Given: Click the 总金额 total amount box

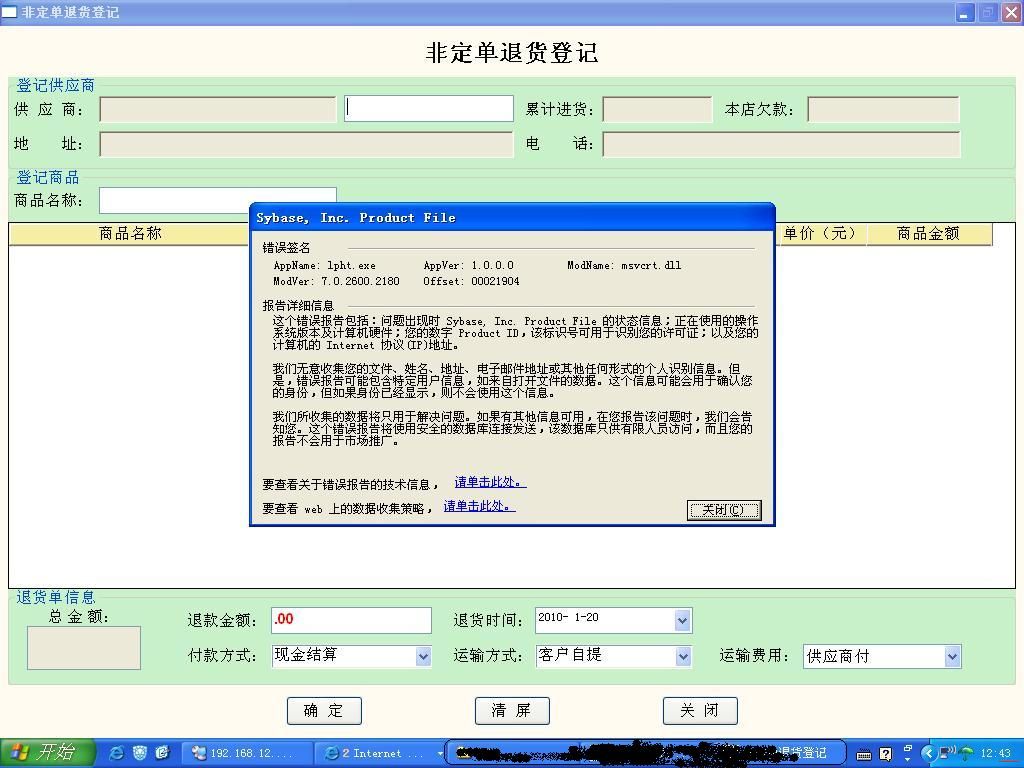Looking at the screenshot, I should click(x=84, y=648).
